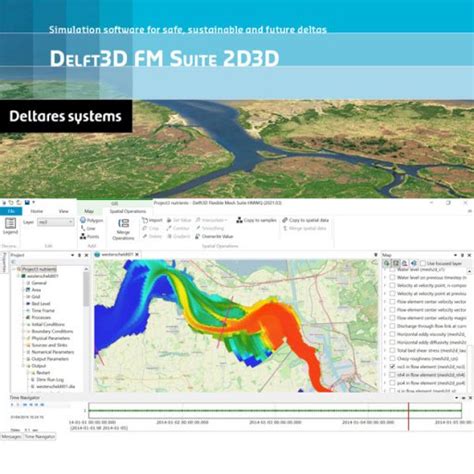Click the Import spatial operation

point(152,220)
